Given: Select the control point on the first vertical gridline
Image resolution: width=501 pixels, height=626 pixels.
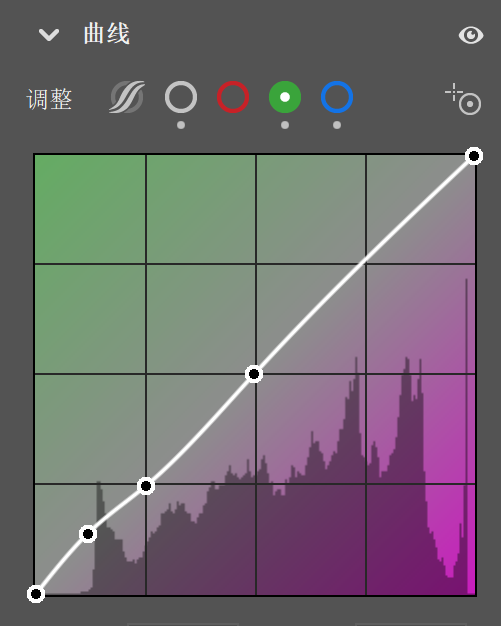Looking at the screenshot, I should tap(146, 486).
